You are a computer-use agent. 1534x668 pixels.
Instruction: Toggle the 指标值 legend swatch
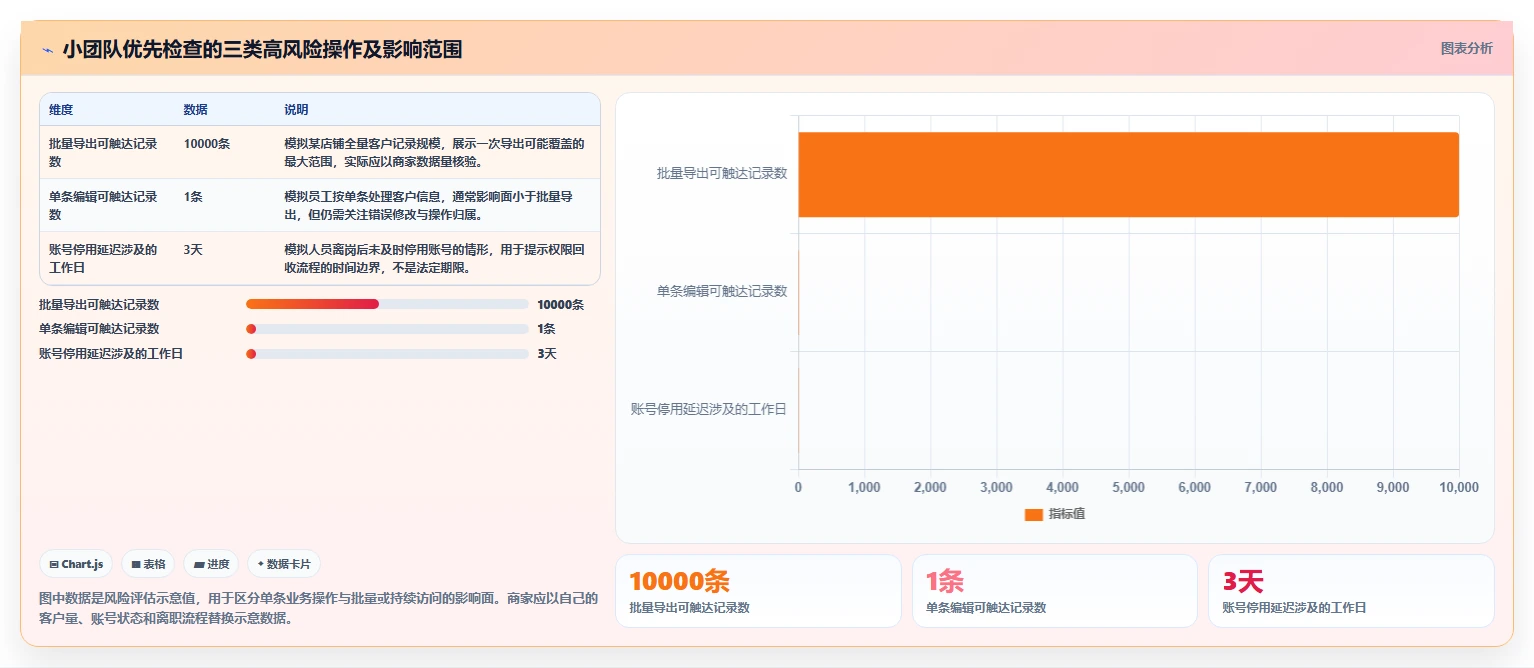(x=1033, y=514)
